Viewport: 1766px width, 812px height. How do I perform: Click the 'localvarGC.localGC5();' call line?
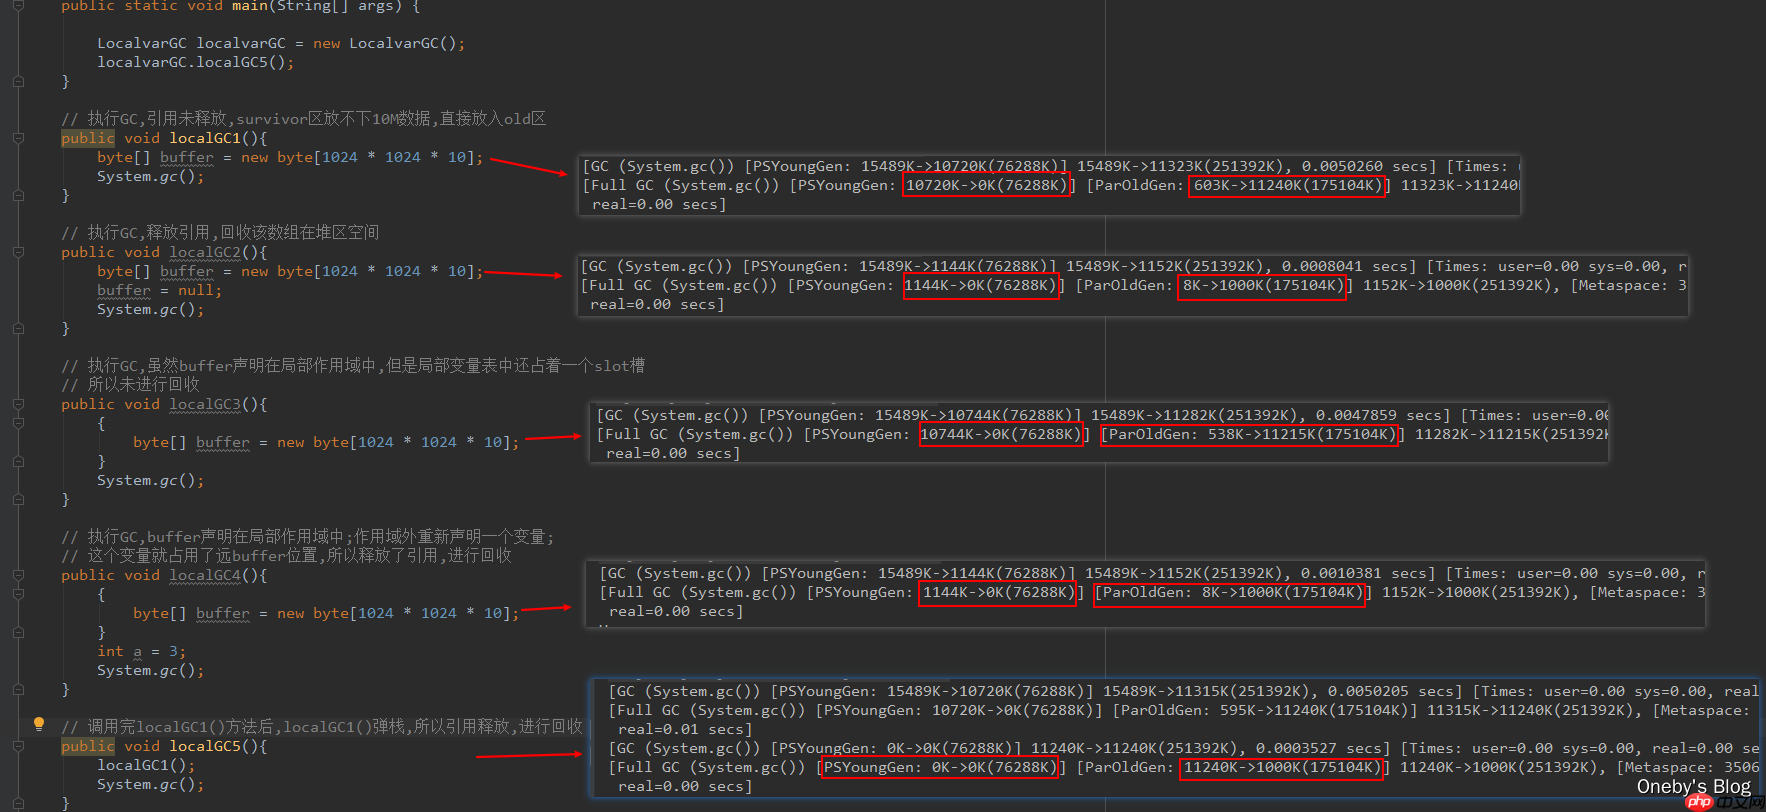(196, 62)
